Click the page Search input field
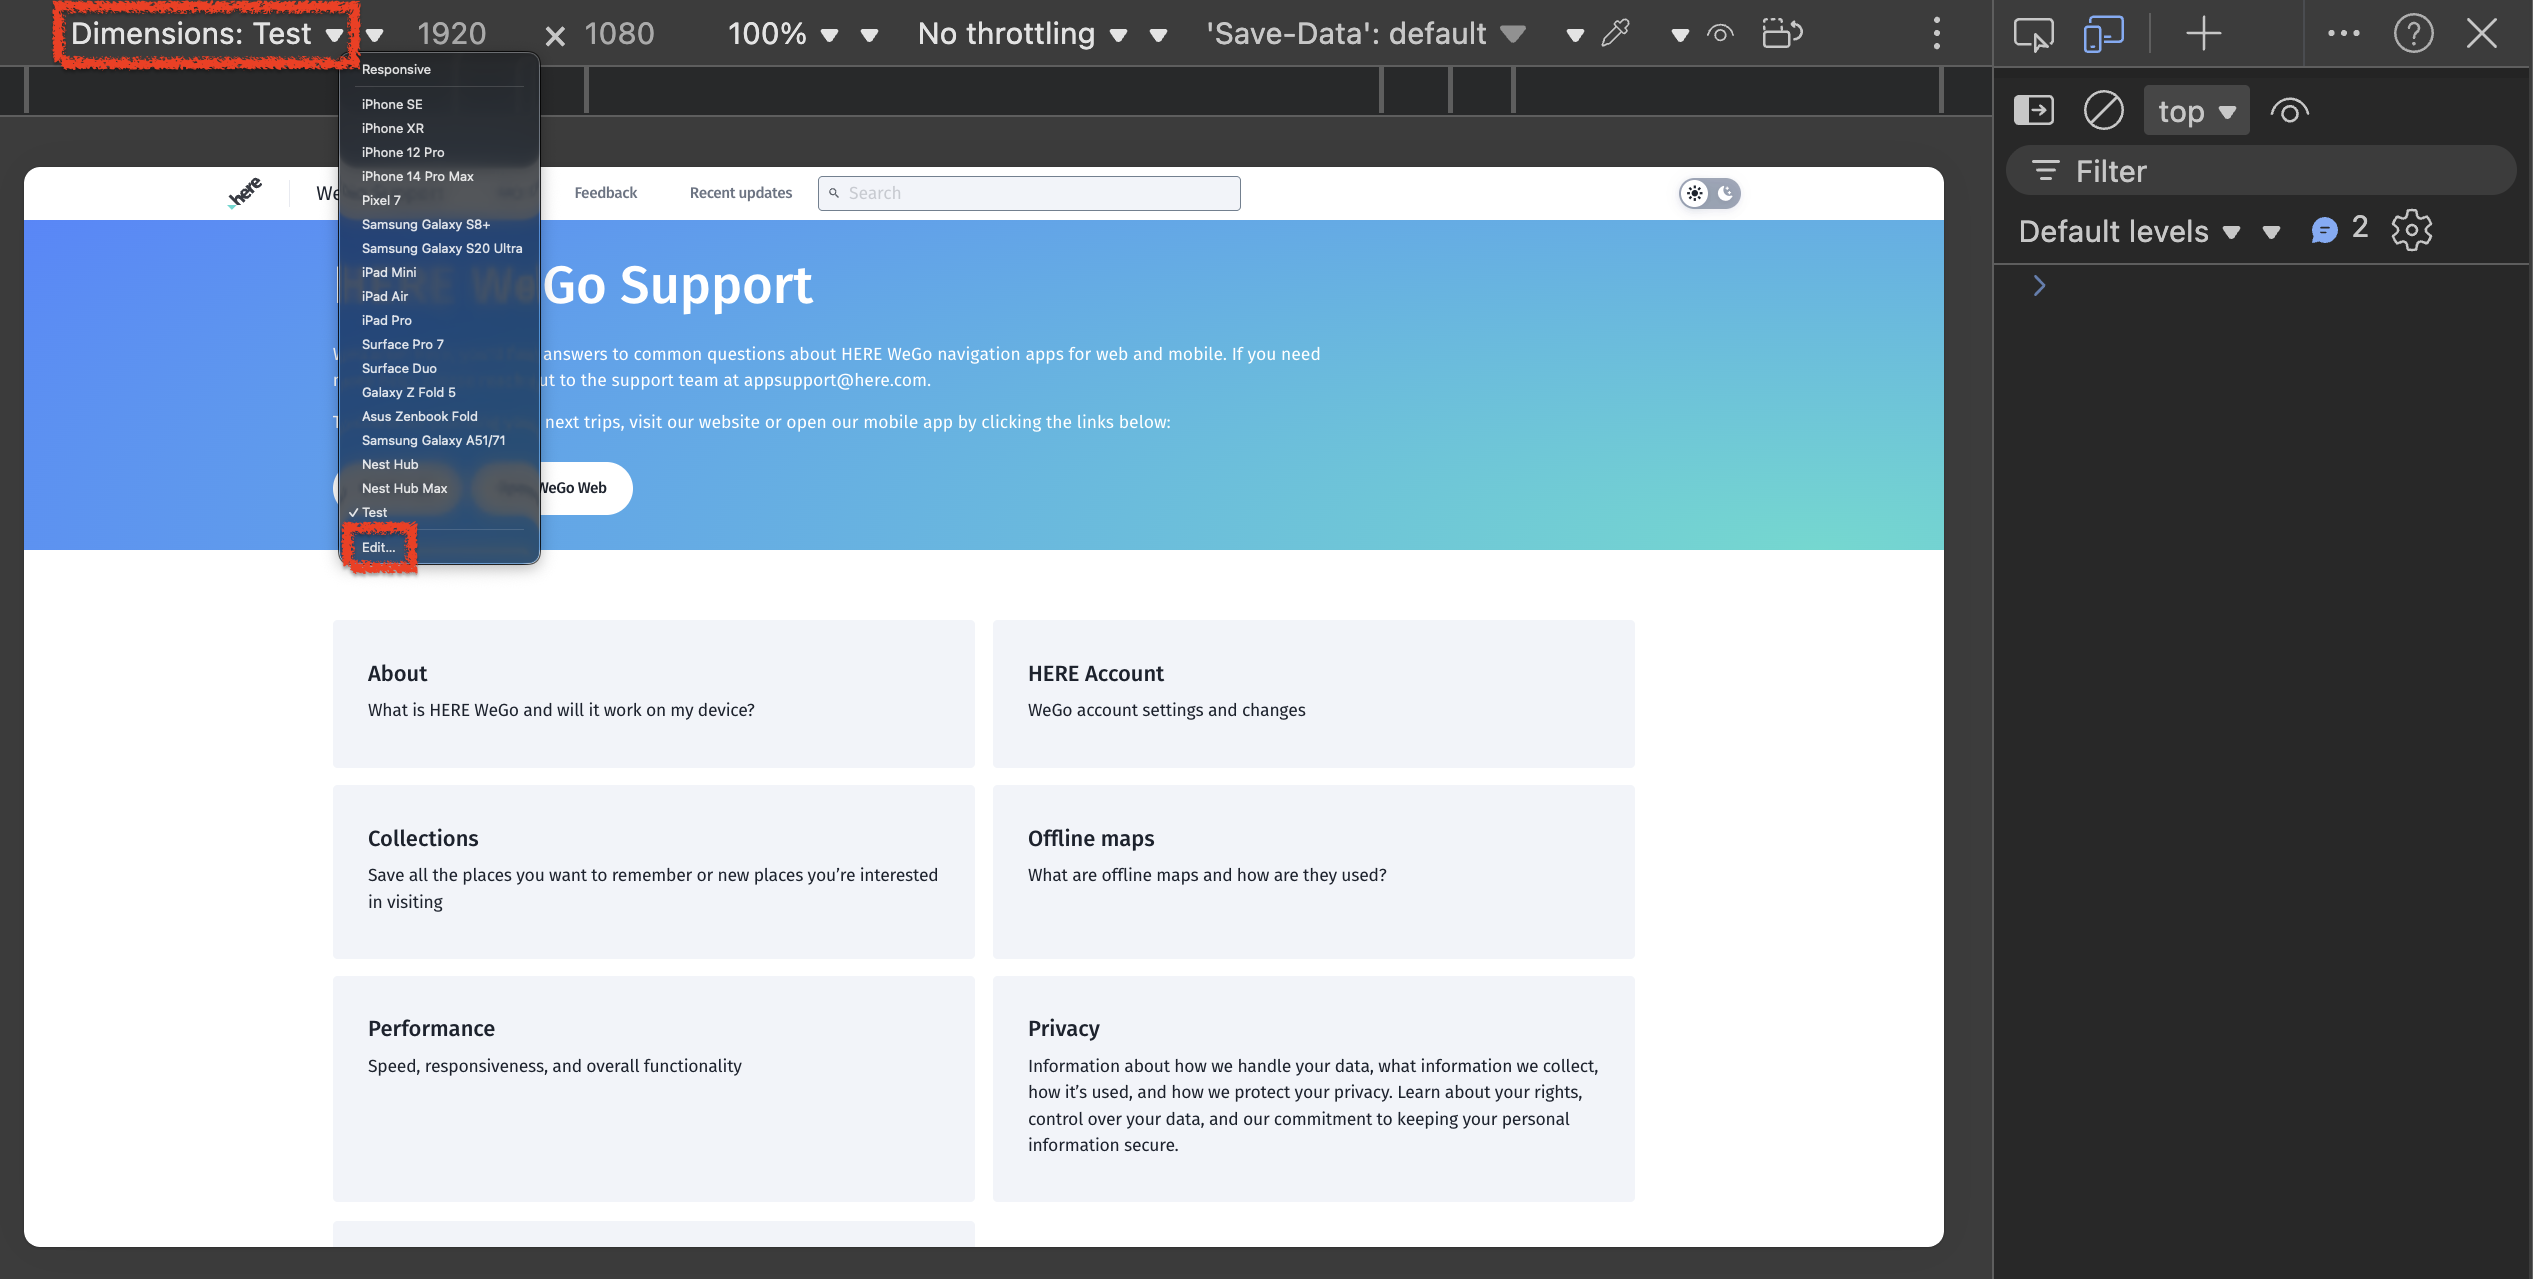The height and width of the screenshot is (1279, 2533). (x=1029, y=193)
